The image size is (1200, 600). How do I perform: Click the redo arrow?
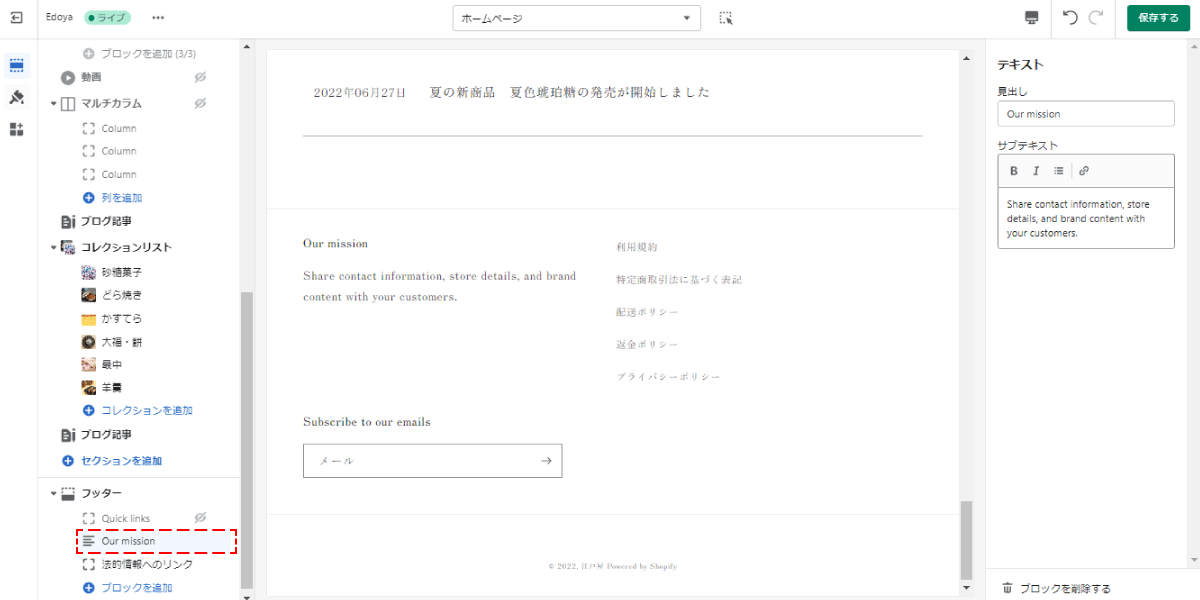pyautogui.click(x=1096, y=18)
